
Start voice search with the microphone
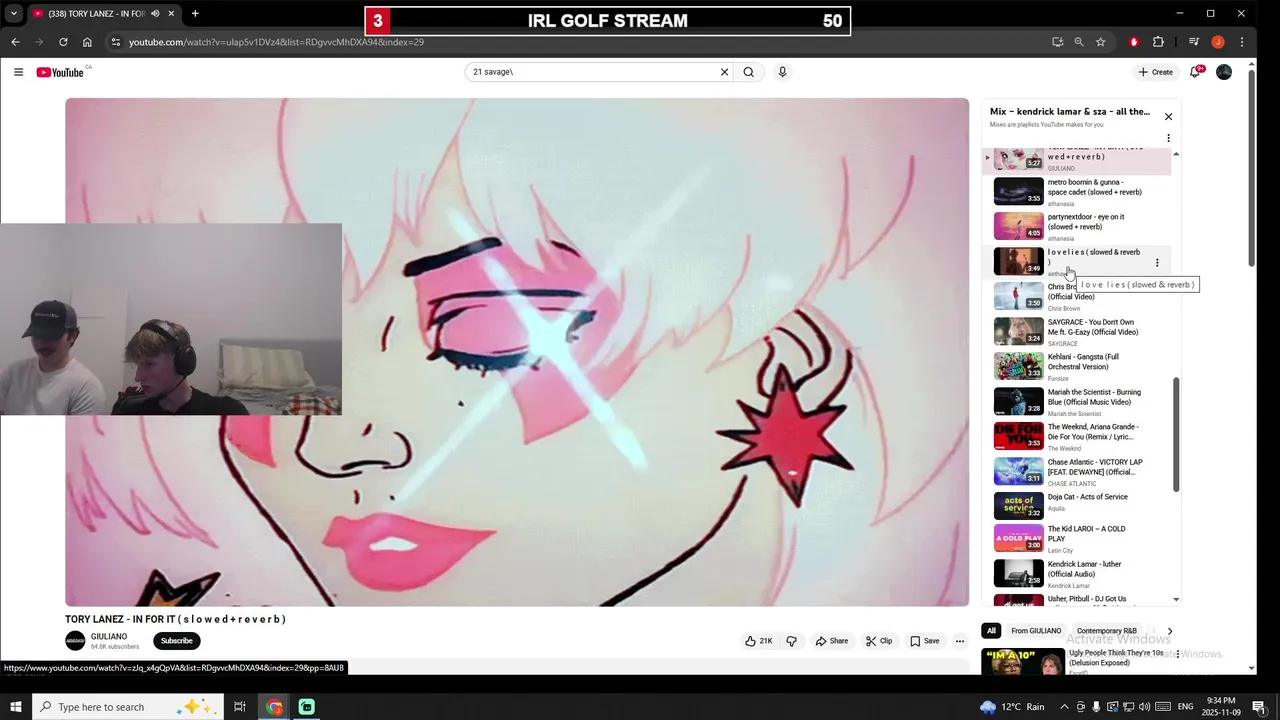point(782,72)
